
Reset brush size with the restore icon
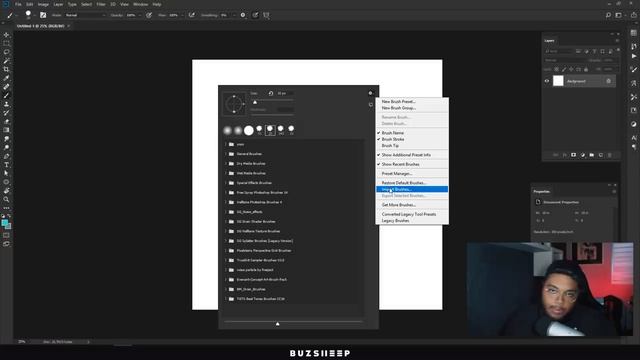[271, 93]
